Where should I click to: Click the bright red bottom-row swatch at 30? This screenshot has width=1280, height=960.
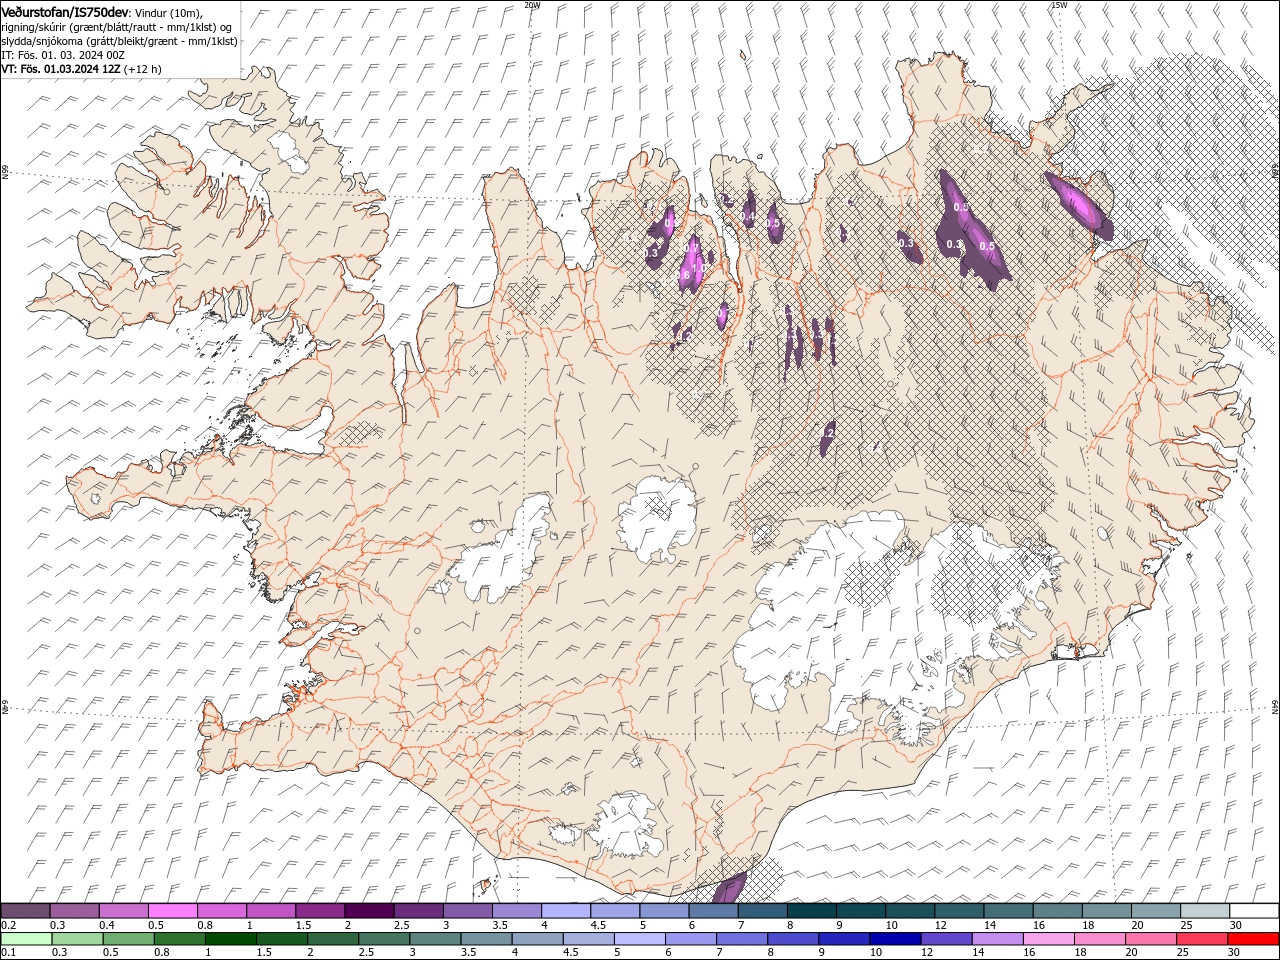1254,939
